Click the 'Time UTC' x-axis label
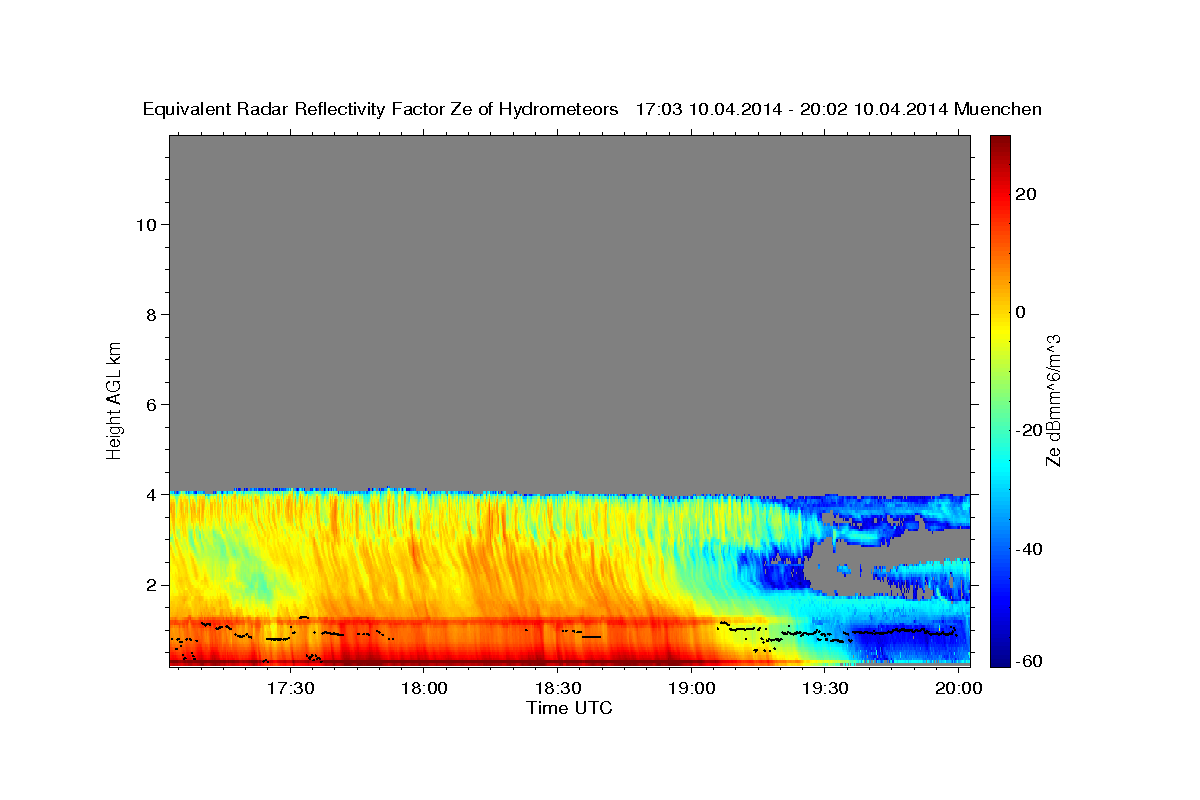Screen dimensions: 1200x800 (569, 709)
